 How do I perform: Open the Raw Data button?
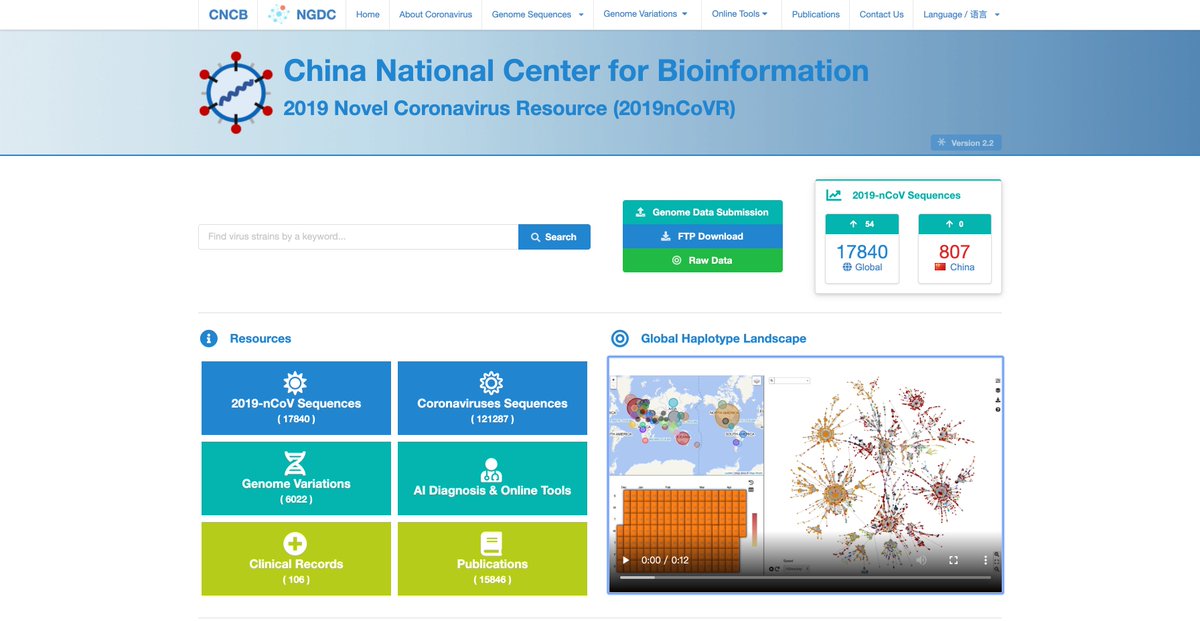click(x=702, y=260)
